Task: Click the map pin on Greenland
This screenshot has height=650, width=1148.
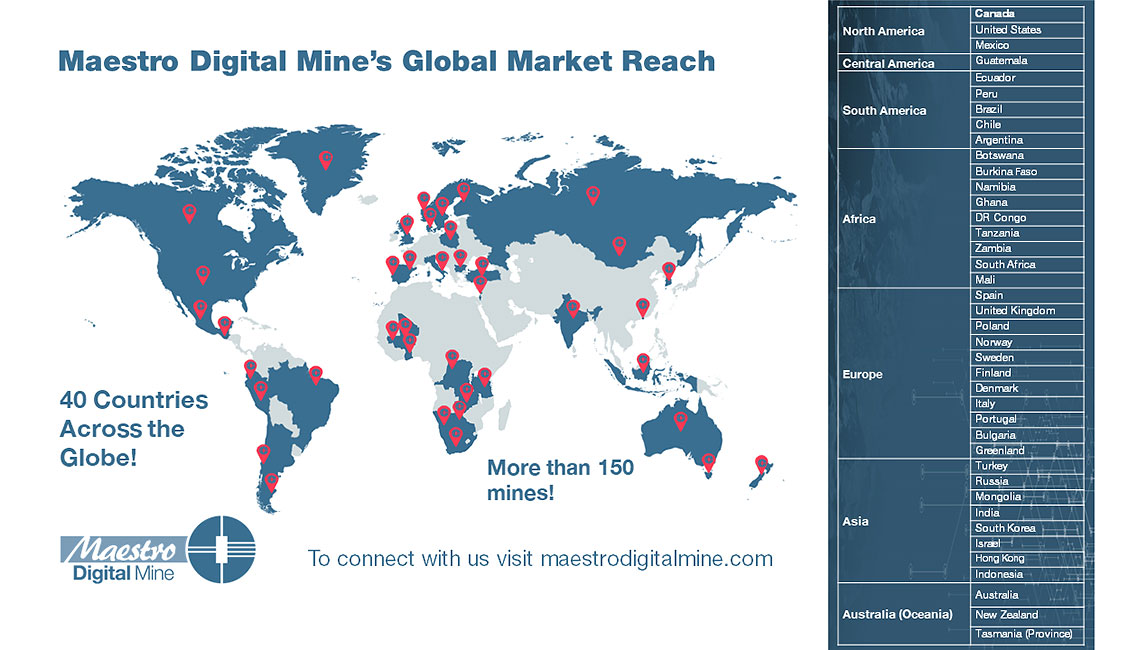Action: pyautogui.click(x=326, y=160)
